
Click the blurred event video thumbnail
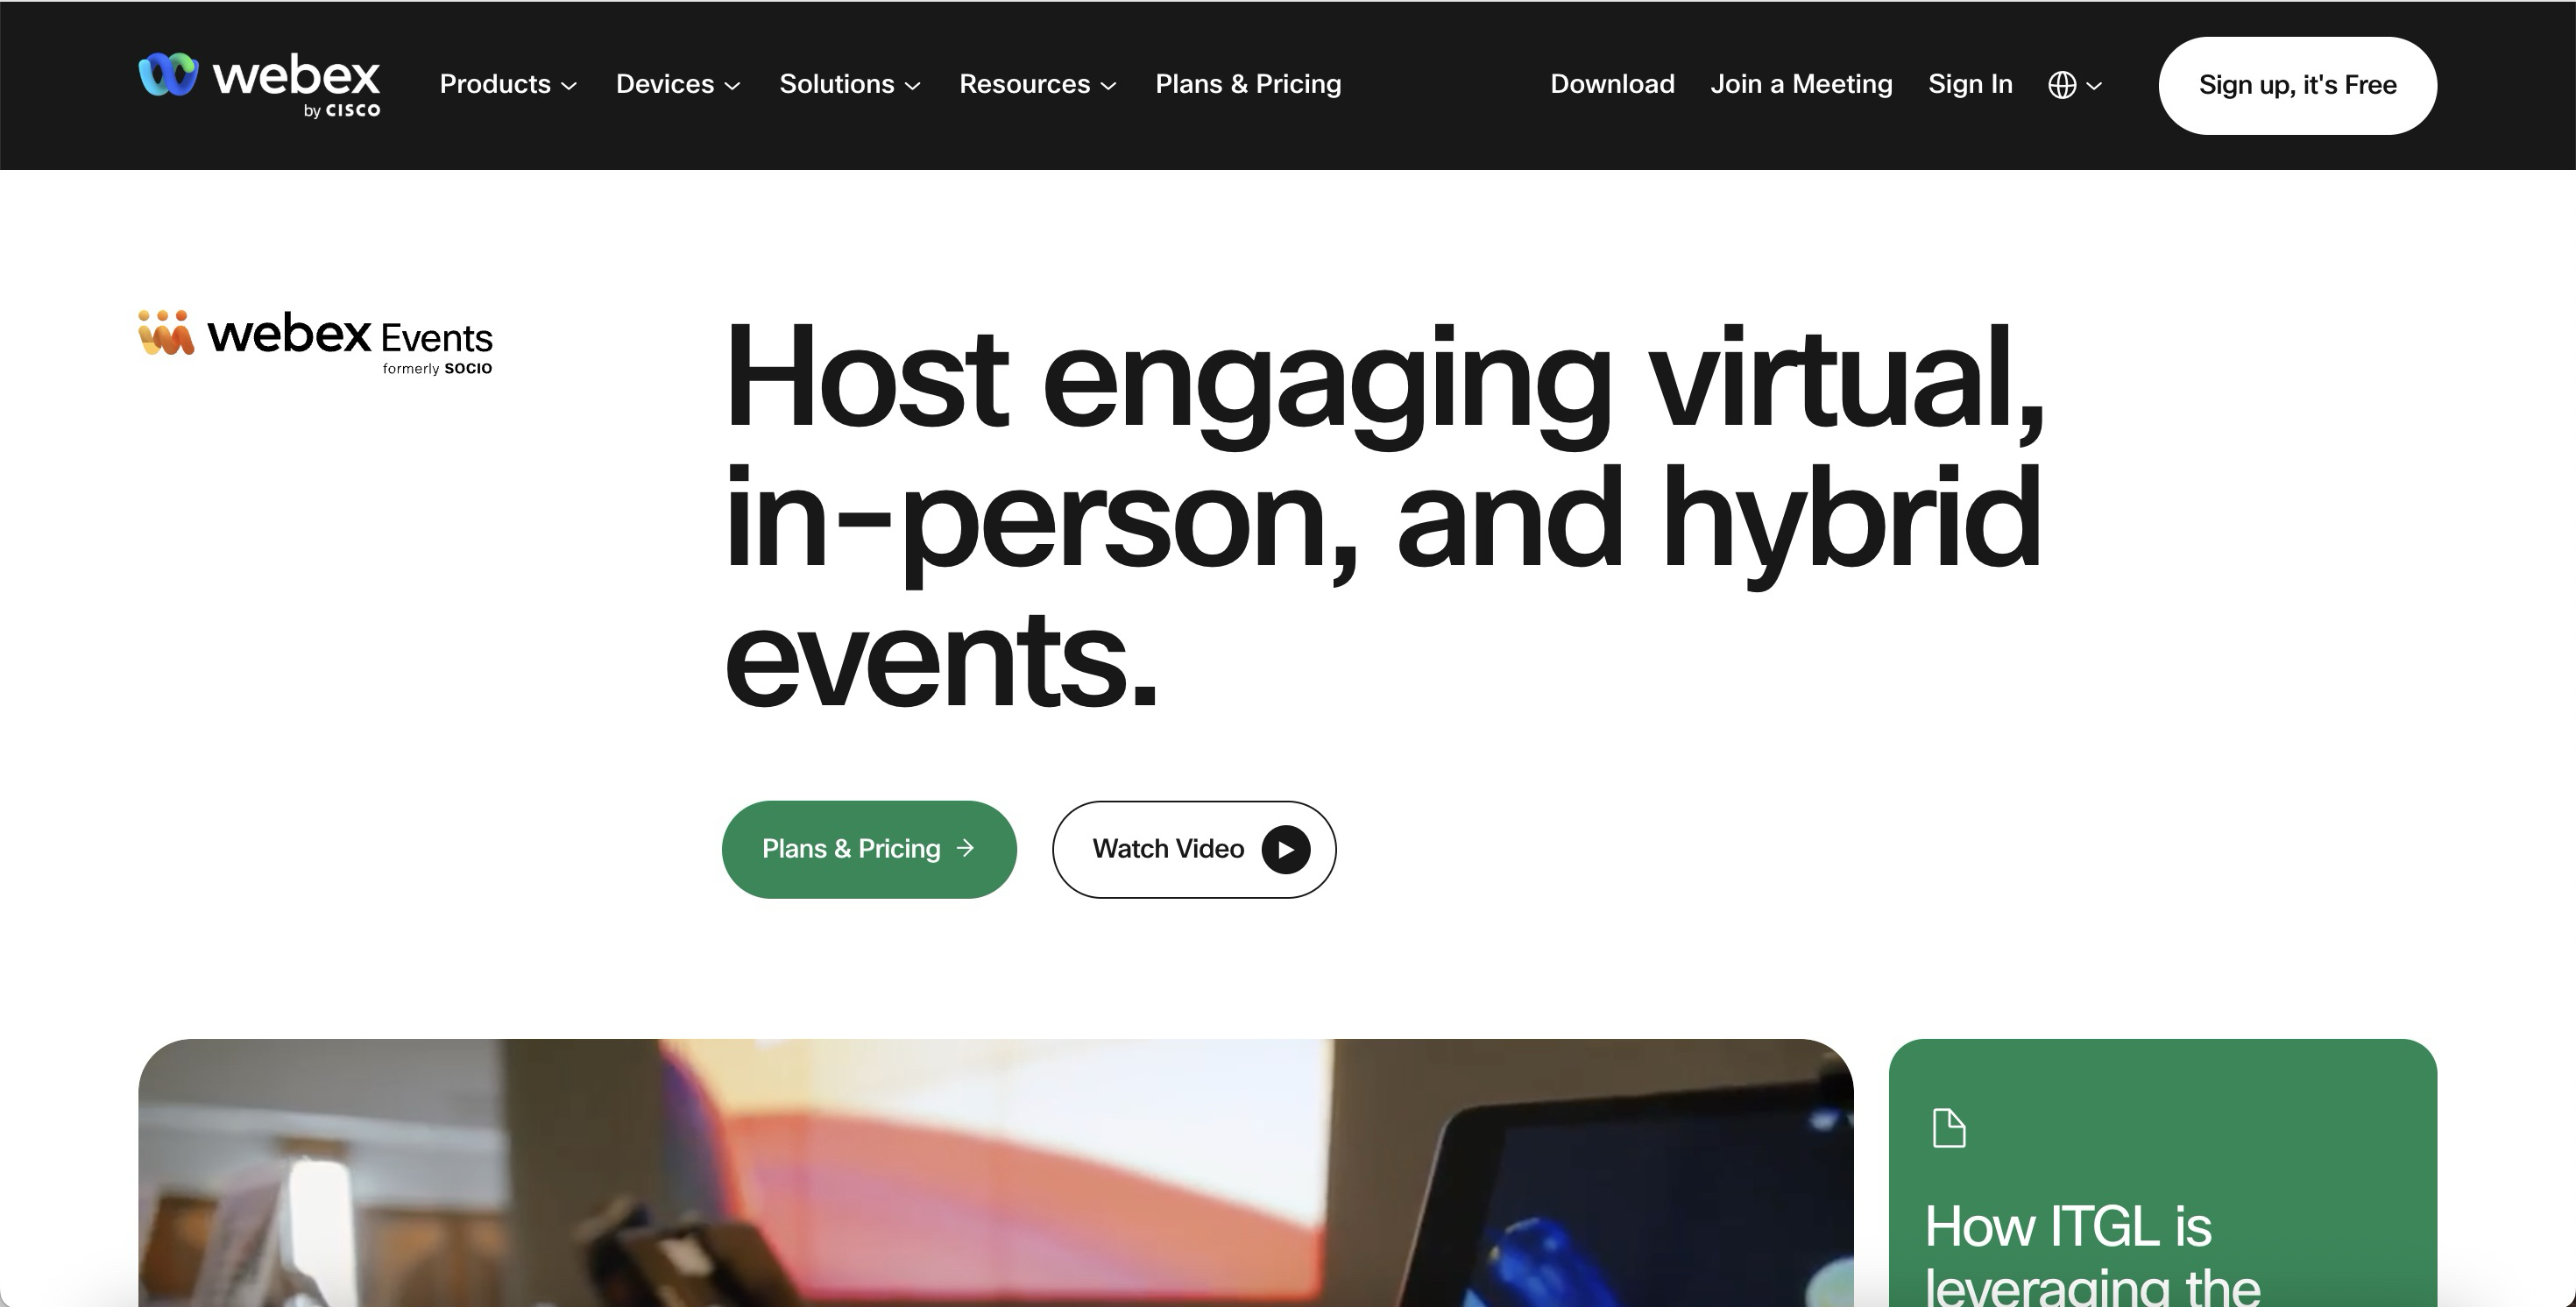tap(995, 1172)
